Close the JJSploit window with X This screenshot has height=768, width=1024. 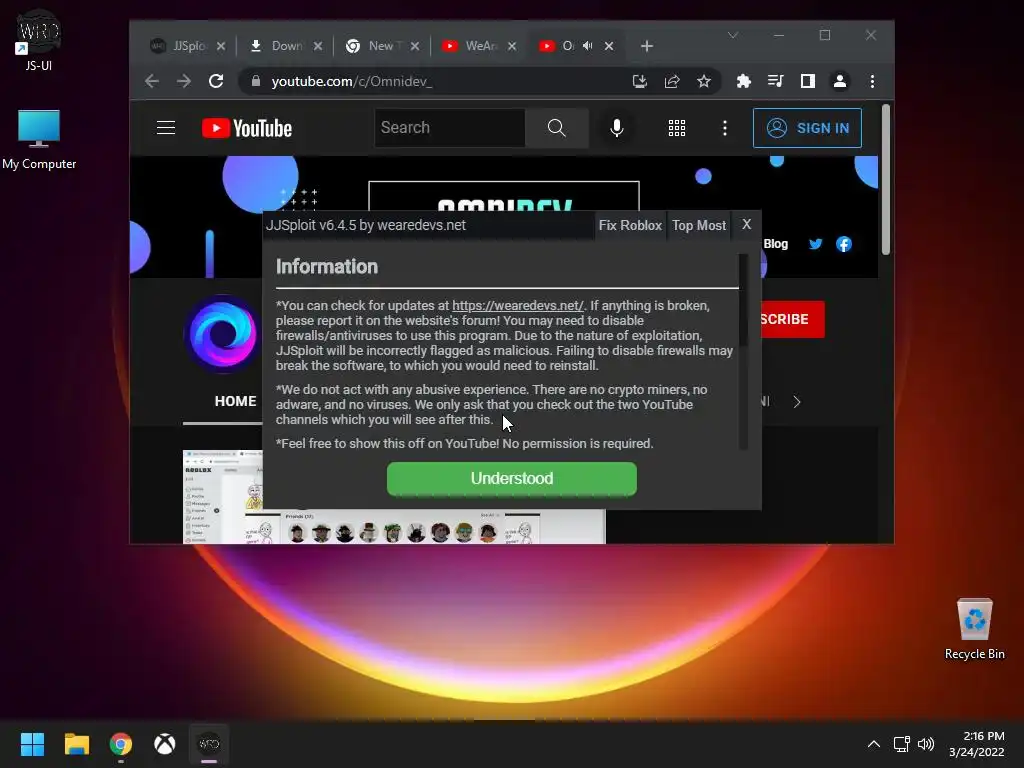pyautogui.click(x=746, y=225)
